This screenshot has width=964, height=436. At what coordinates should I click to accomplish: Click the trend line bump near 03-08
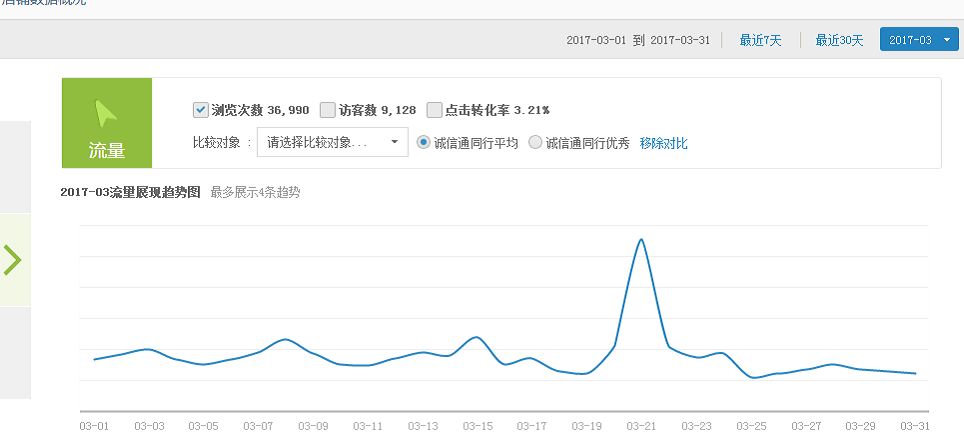click(x=284, y=340)
